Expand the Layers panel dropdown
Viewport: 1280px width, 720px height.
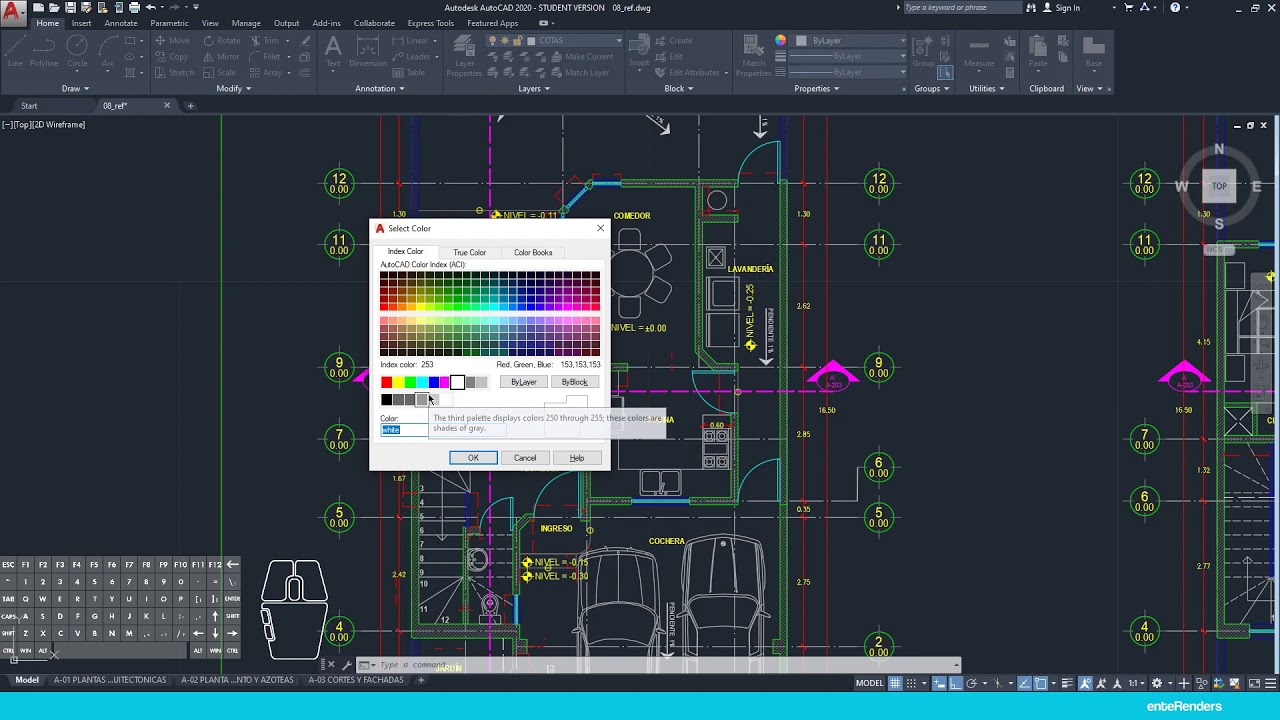534,88
